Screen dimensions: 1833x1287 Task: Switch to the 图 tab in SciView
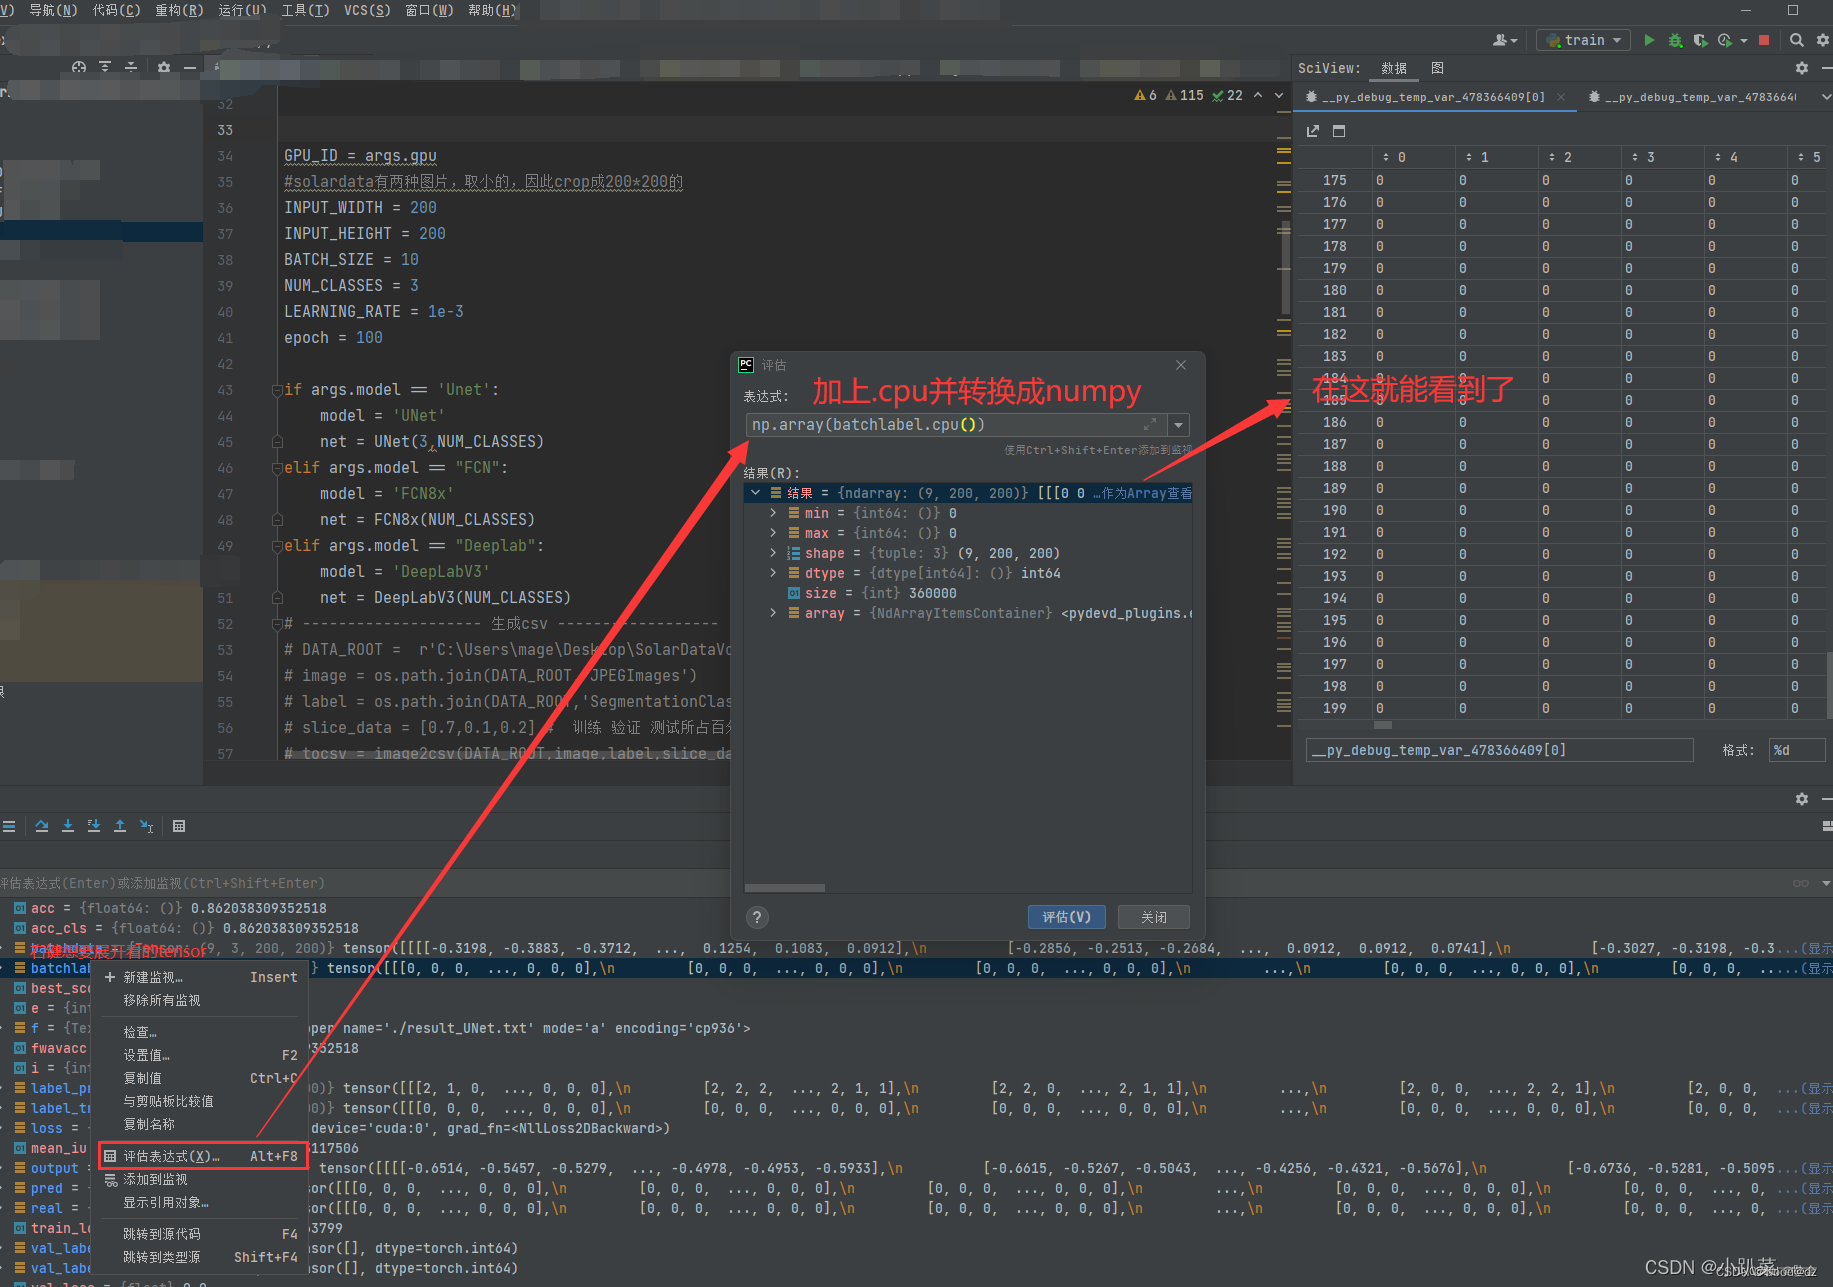tap(1437, 68)
